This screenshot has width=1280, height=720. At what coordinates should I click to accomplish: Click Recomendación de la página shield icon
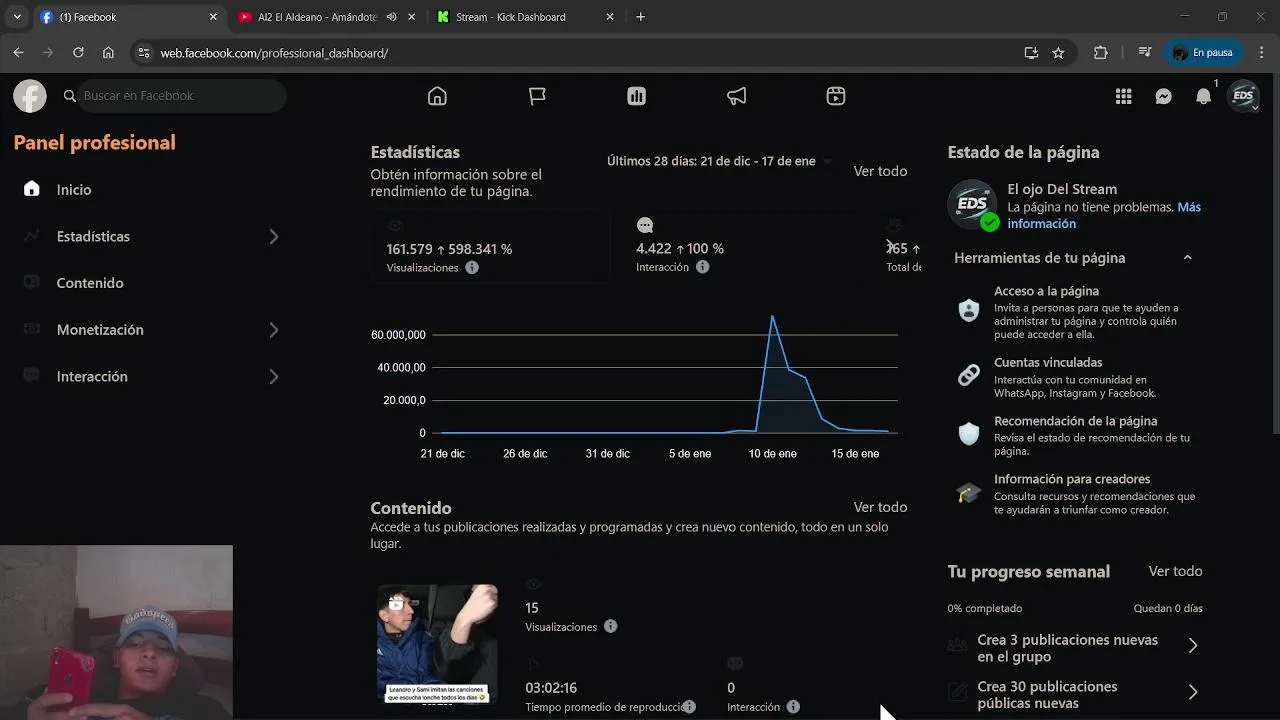pyautogui.click(x=969, y=434)
